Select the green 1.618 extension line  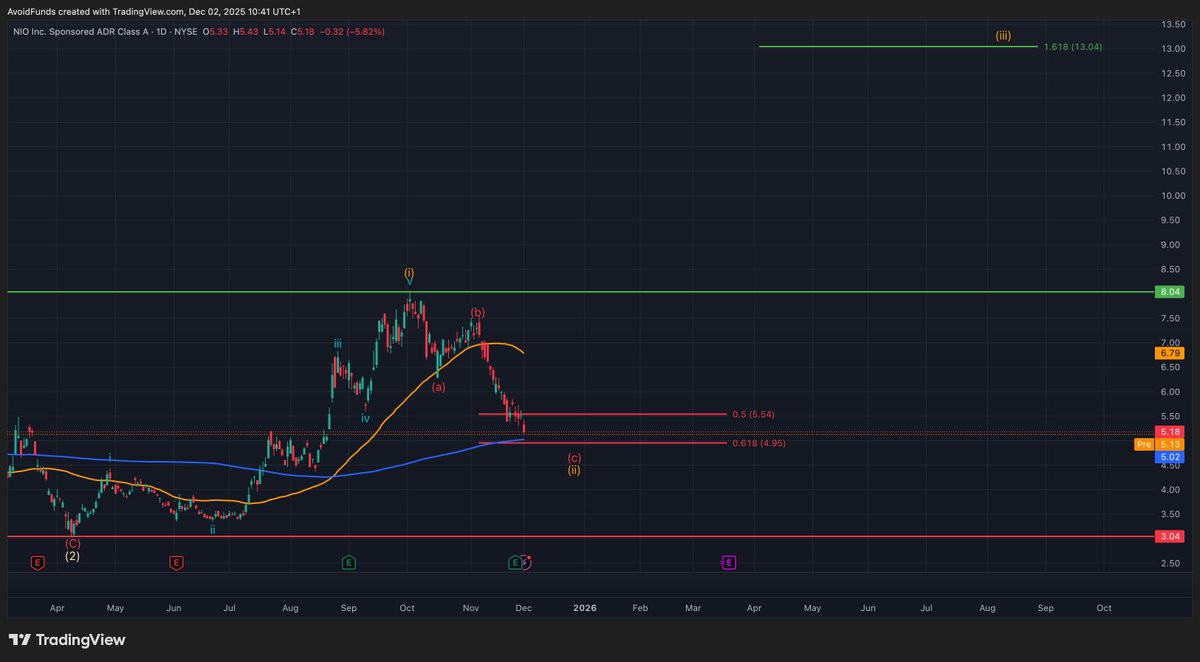pyautogui.click(x=898, y=46)
